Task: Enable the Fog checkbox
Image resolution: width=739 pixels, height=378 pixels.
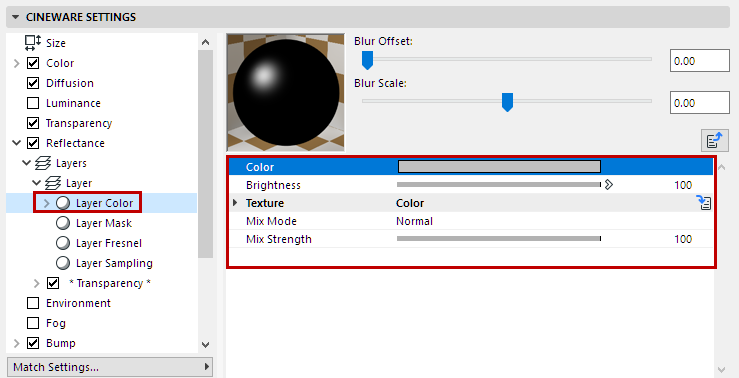Action: coord(33,323)
